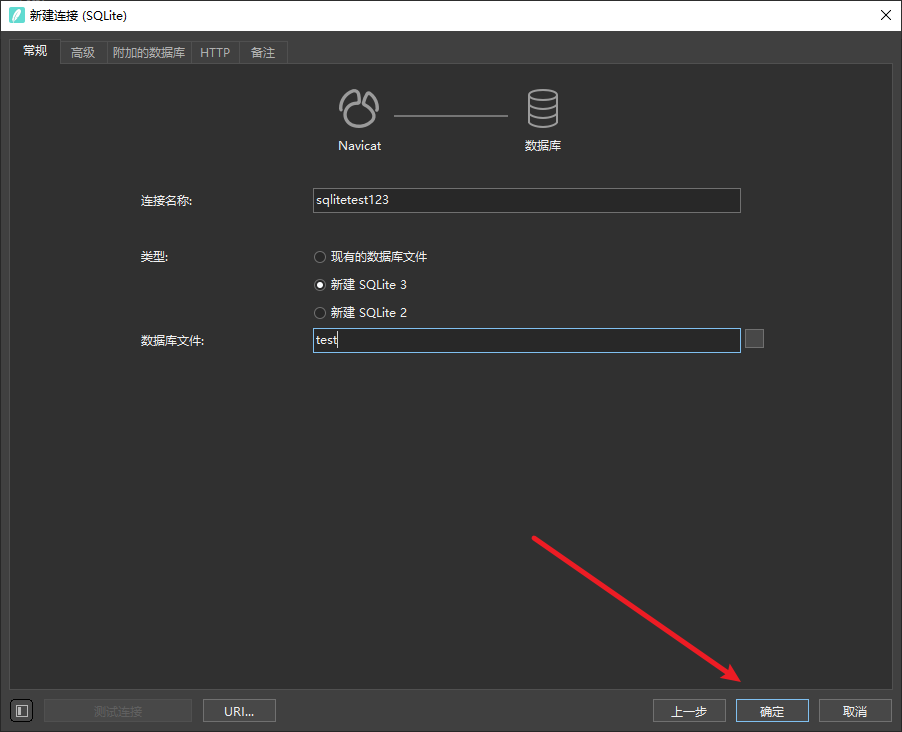The height and width of the screenshot is (732, 902).
Task: Click the browse button next to database file
Action: 754,338
